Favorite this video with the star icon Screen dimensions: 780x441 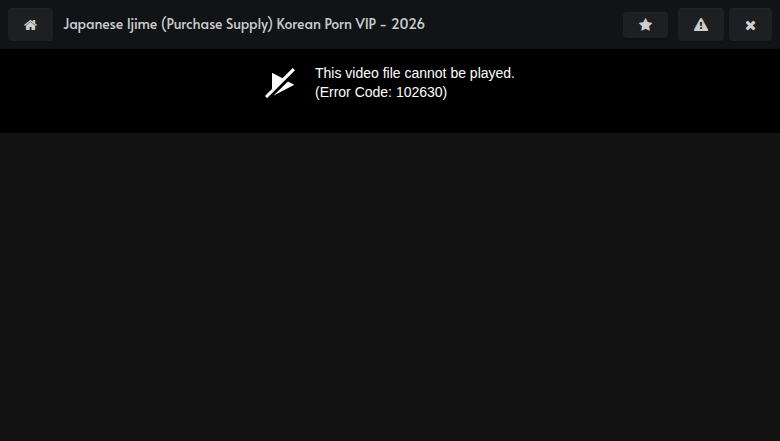pyautogui.click(x=645, y=25)
